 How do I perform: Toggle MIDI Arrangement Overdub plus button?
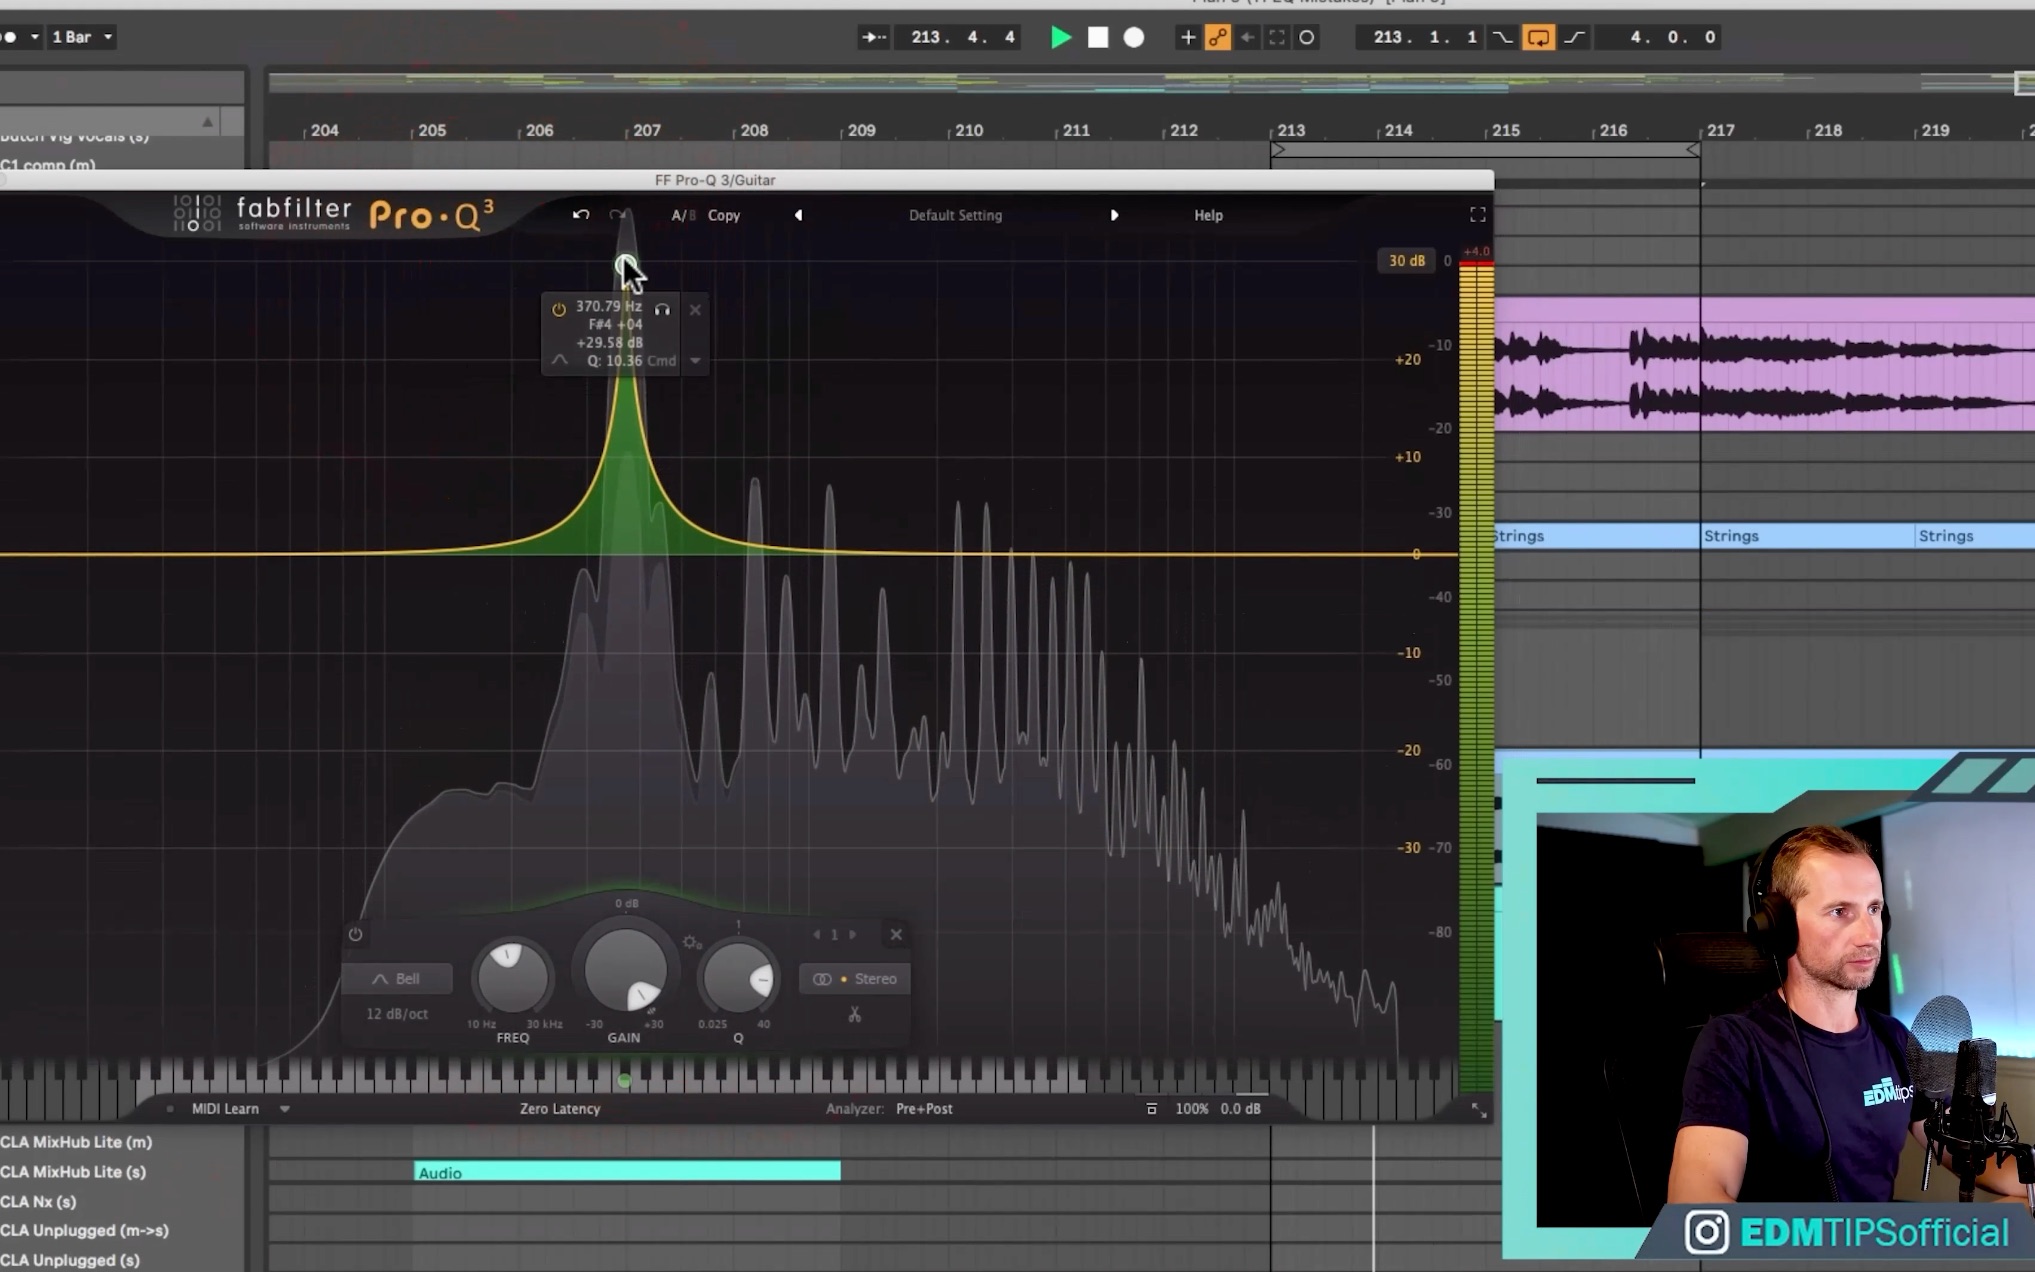coord(1187,37)
